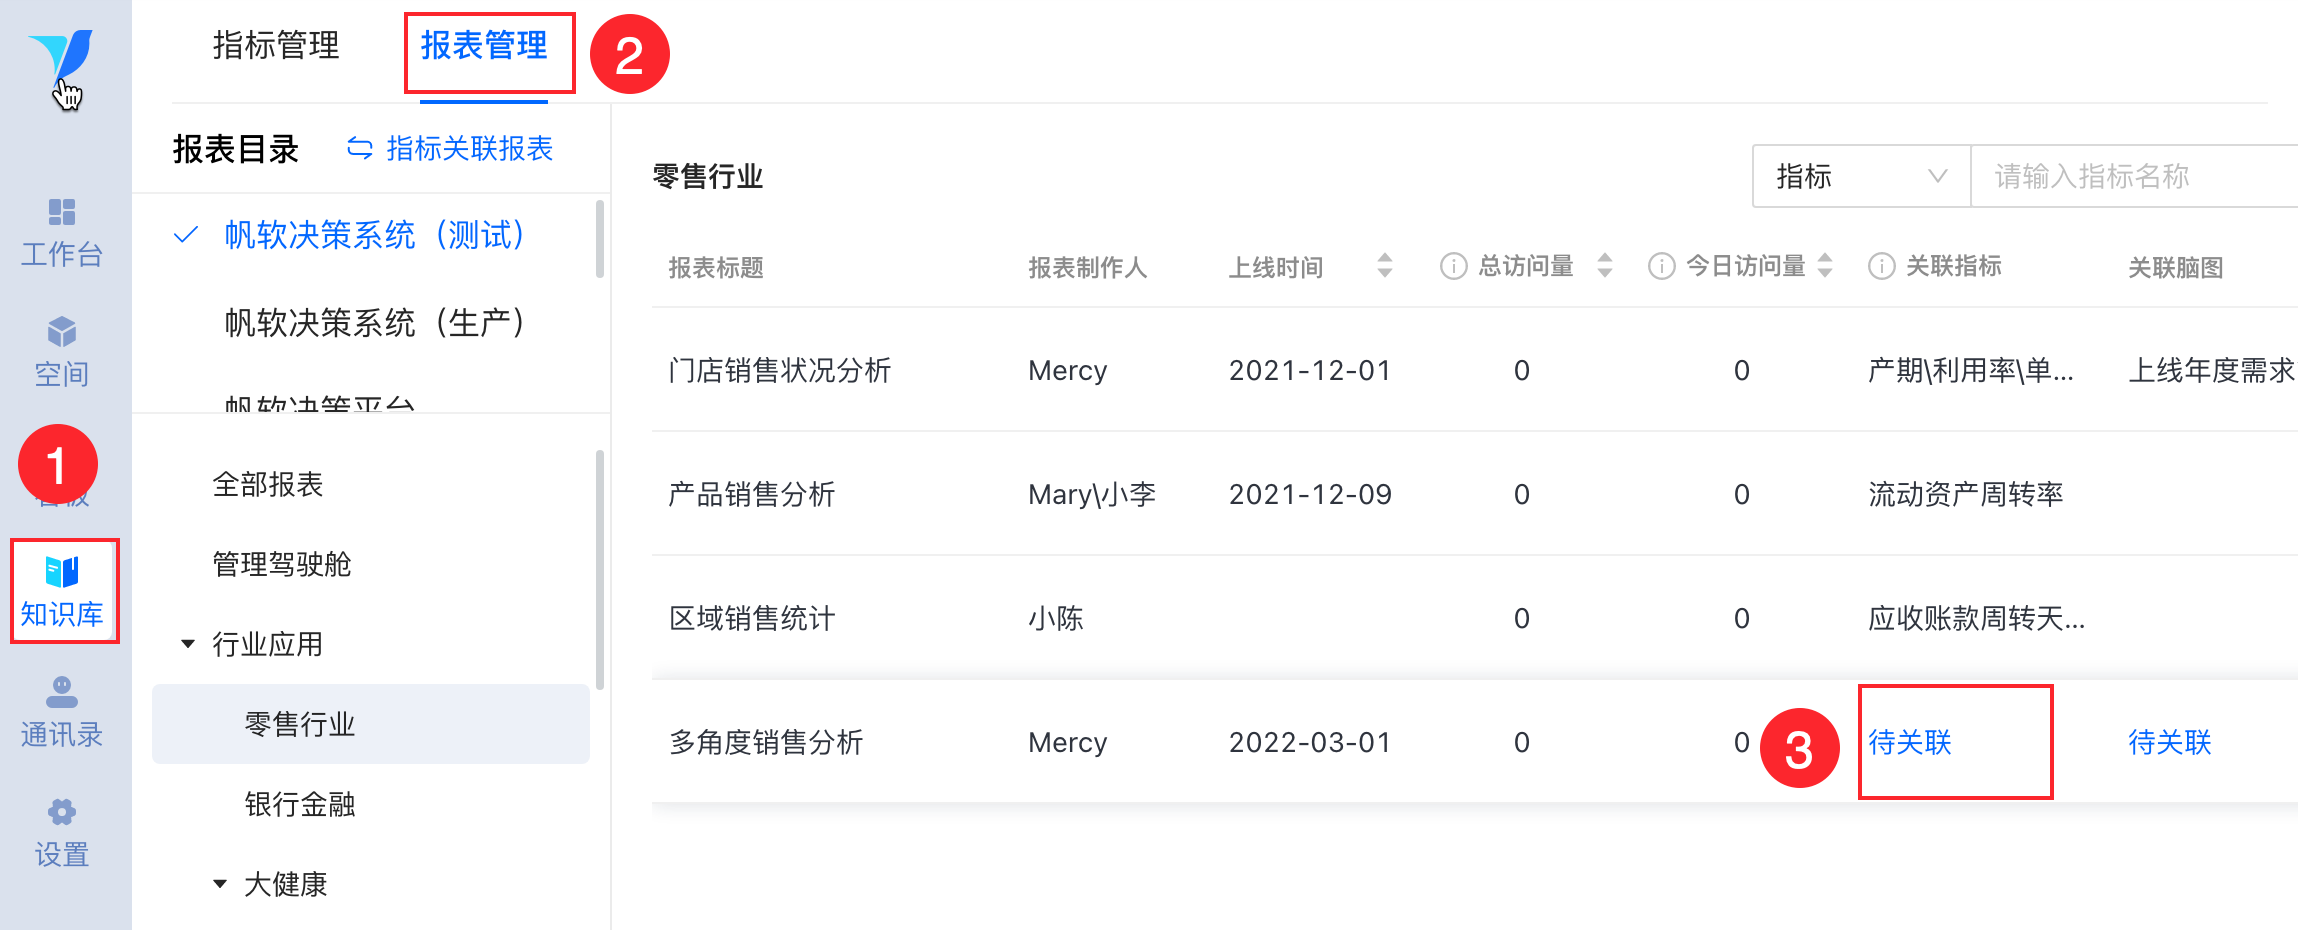Image resolution: width=2298 pixels, height=930 pixels.
Task: Switch to the 报表管理 tab
Action: tap(484, 46)
